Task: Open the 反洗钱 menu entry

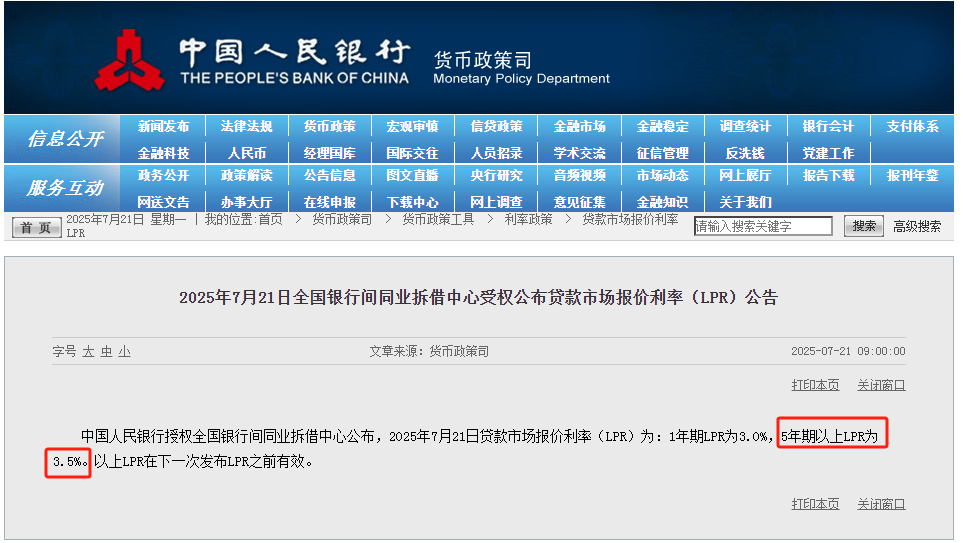Action: click(745, 153)
